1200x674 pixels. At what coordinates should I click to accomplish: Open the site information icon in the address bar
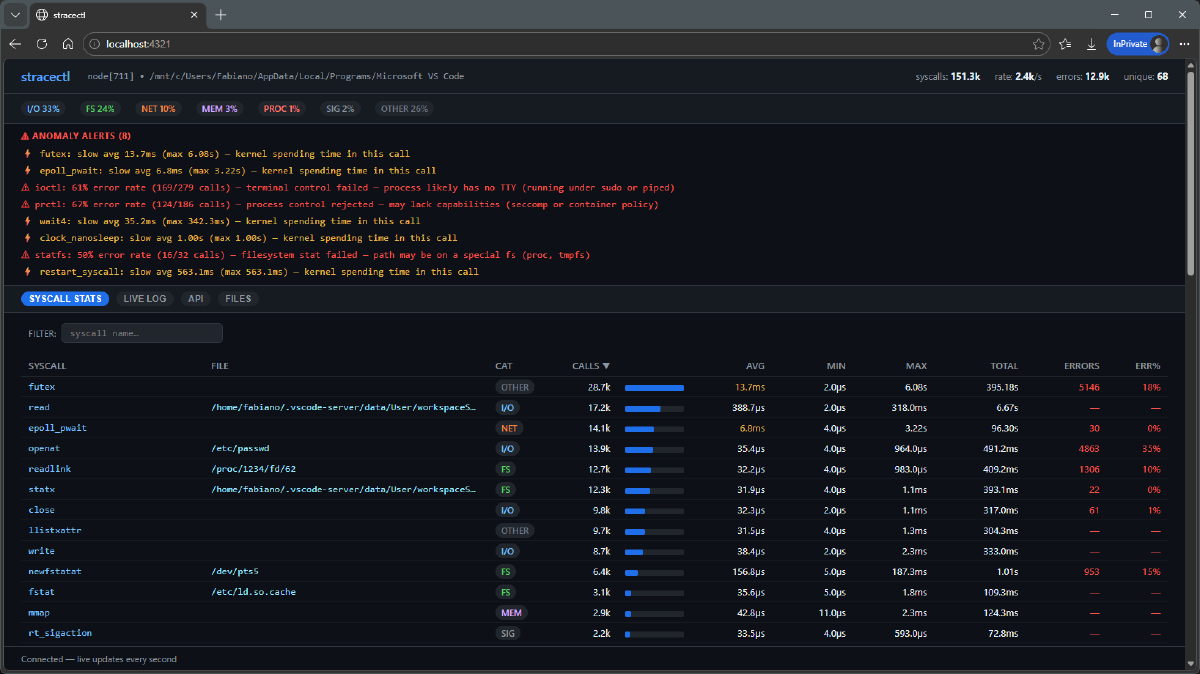(x=95, y=44)
